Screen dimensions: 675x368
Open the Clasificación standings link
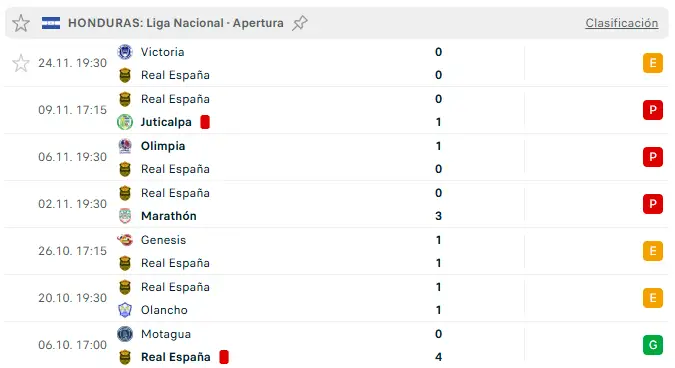coord(621,23)
